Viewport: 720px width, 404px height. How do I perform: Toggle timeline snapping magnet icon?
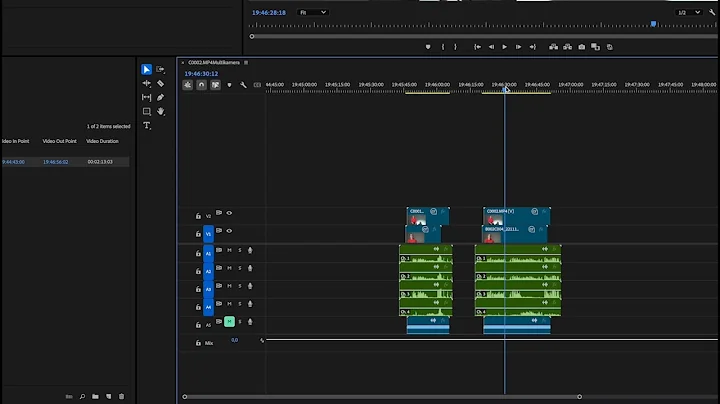pos(201,85)
